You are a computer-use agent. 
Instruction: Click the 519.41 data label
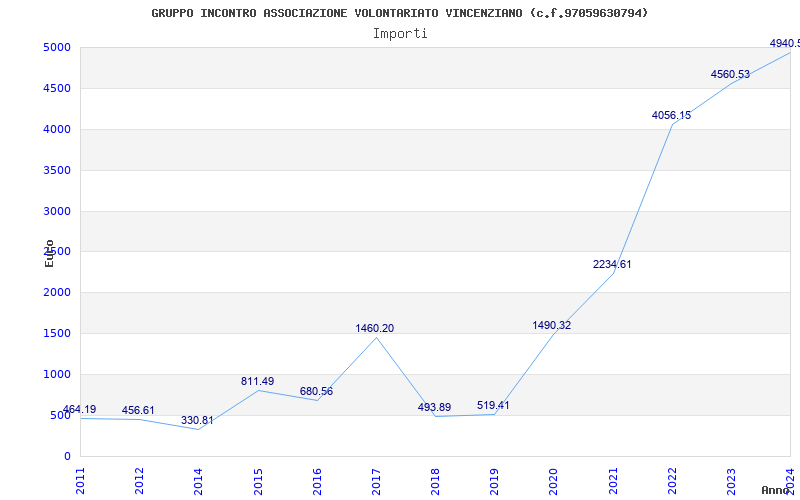point(493,405)
